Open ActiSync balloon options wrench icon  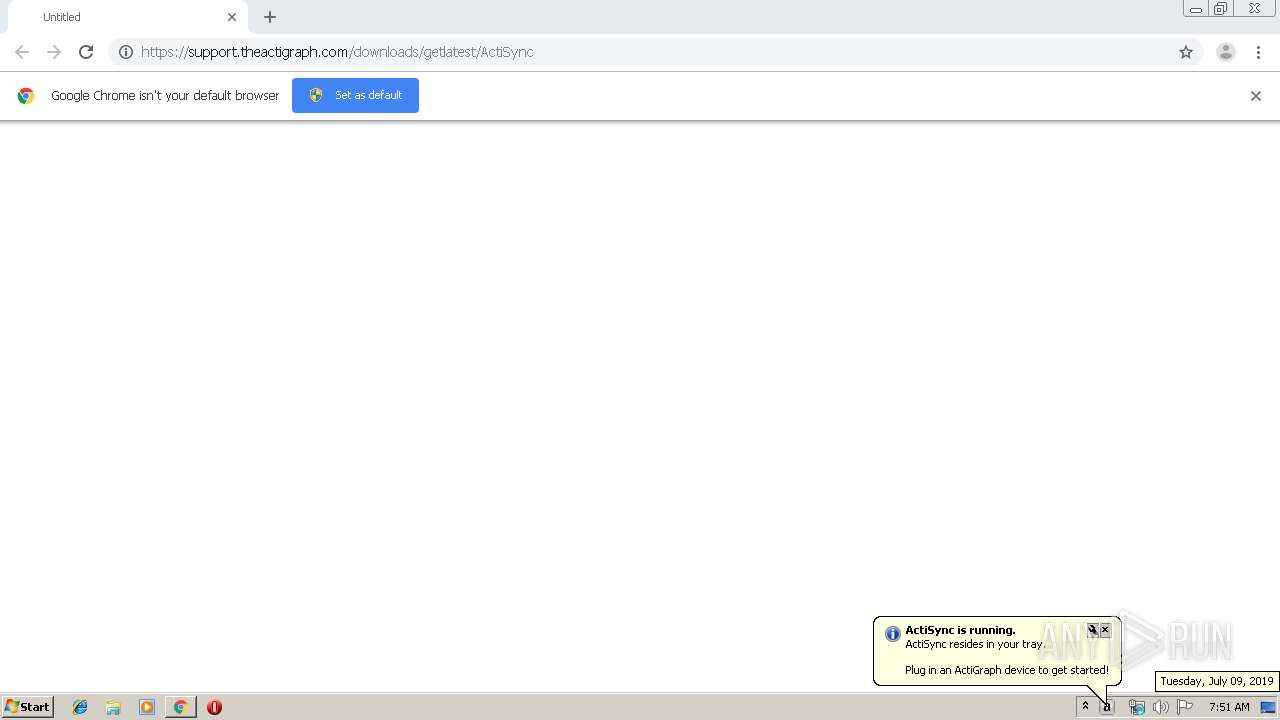[1093, 630]
